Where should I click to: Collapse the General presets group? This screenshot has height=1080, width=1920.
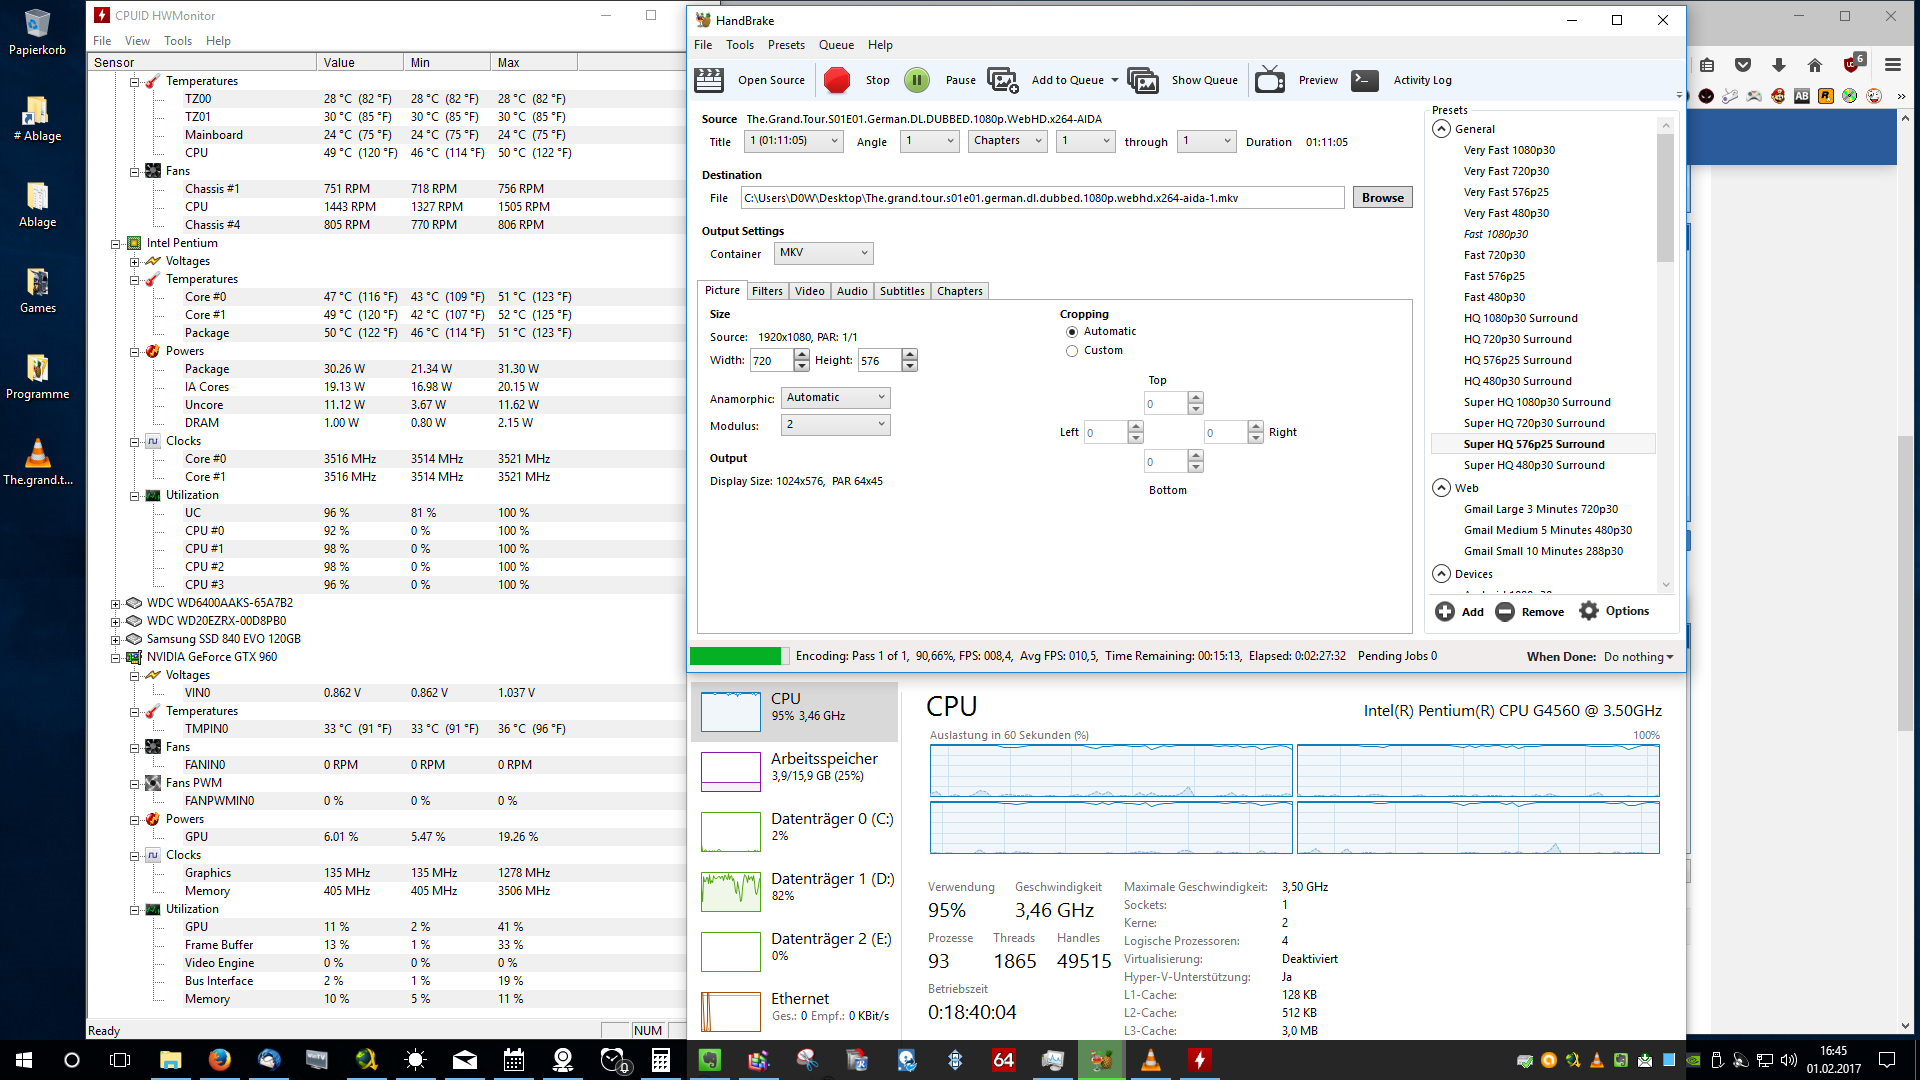[x=1441, y=129]
